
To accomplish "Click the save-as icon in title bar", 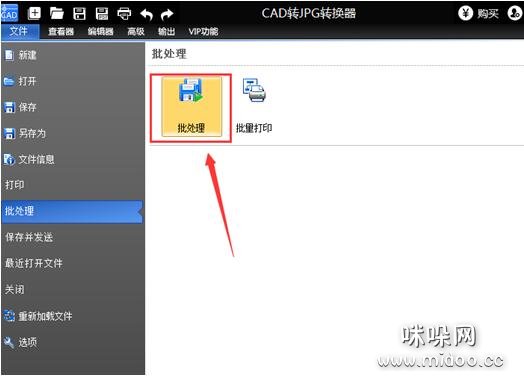I will tap(102, 13).
